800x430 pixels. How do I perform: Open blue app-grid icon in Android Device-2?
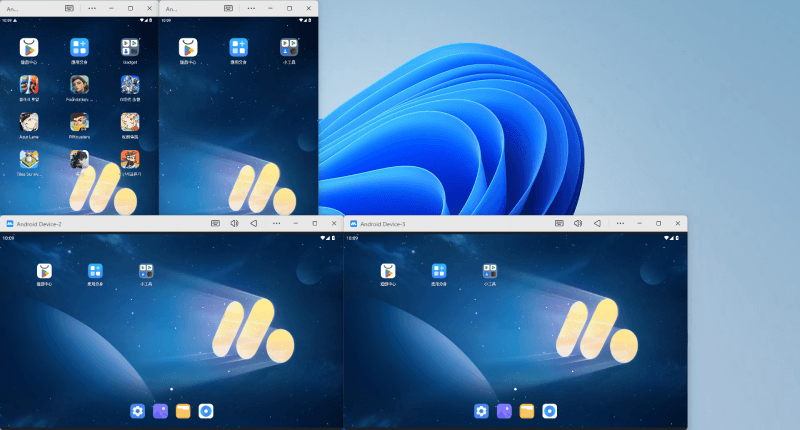click(95, 271)
